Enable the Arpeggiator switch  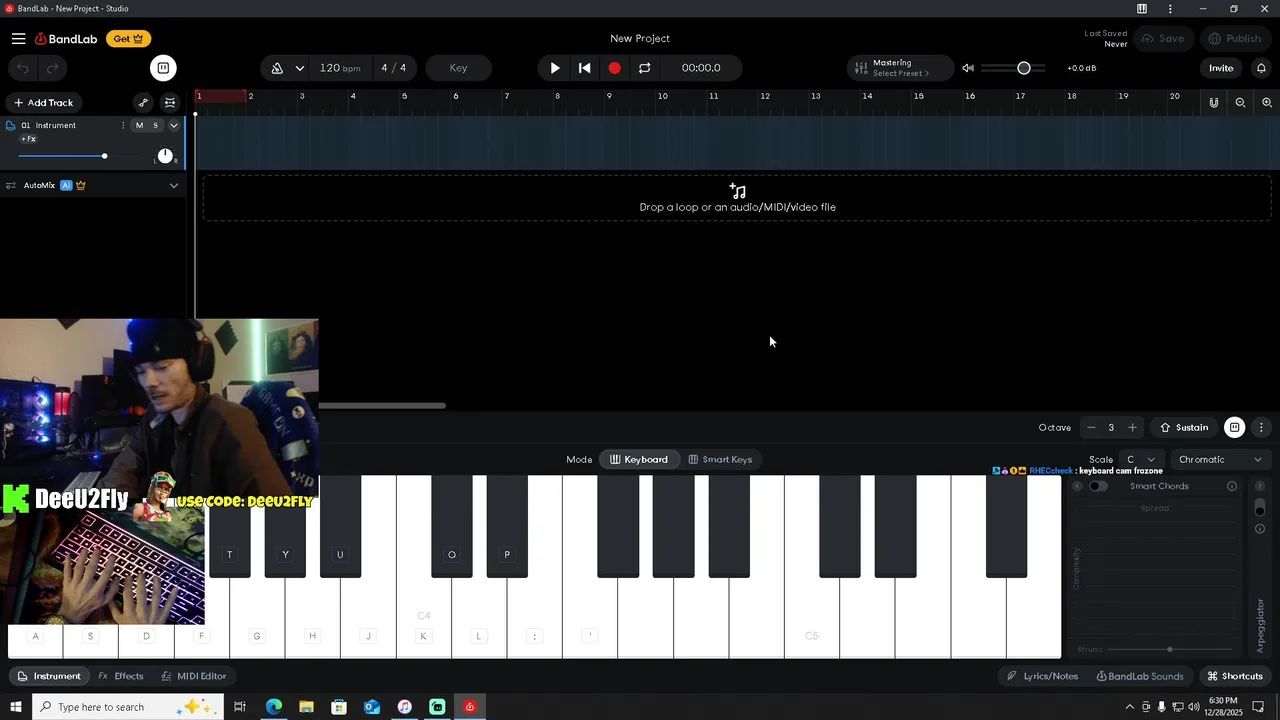click(x=1260, y=507)
